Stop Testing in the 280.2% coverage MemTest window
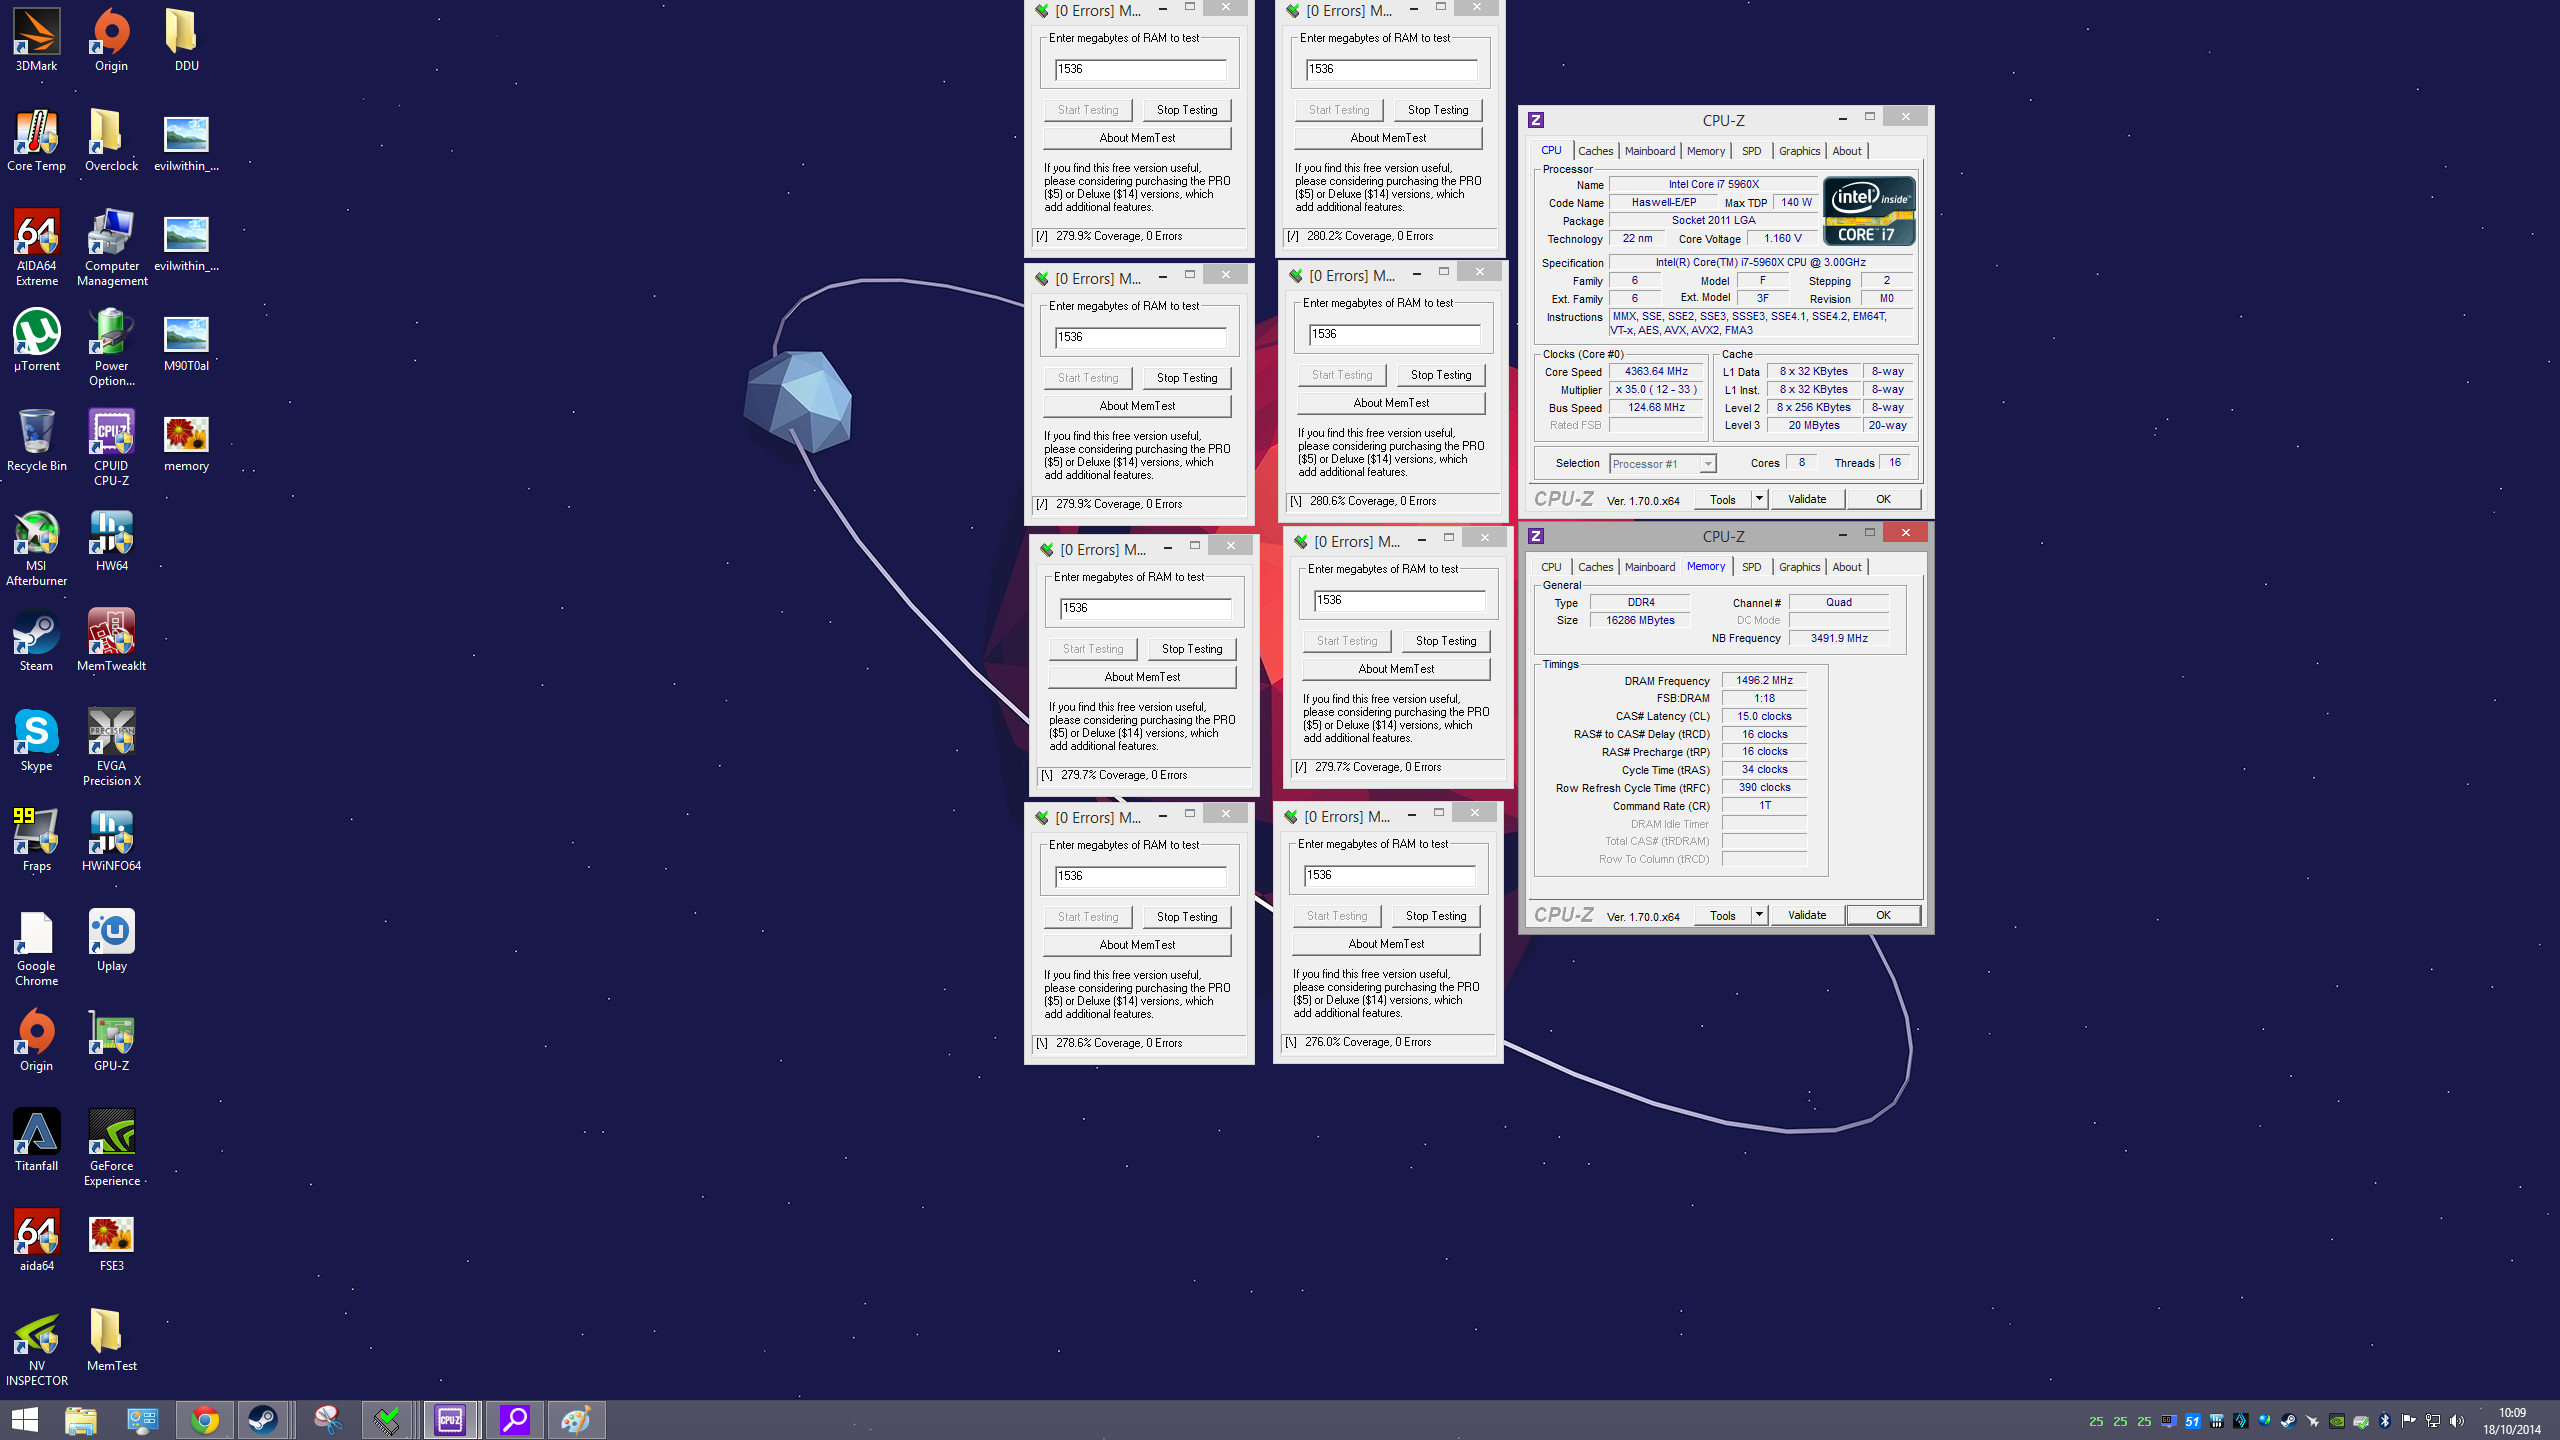 [1438, 110]
